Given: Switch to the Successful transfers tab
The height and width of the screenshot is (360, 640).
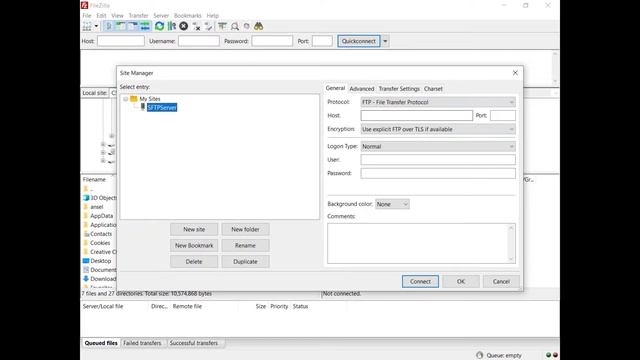Looking at the screenshot, I should click(194, 343).
